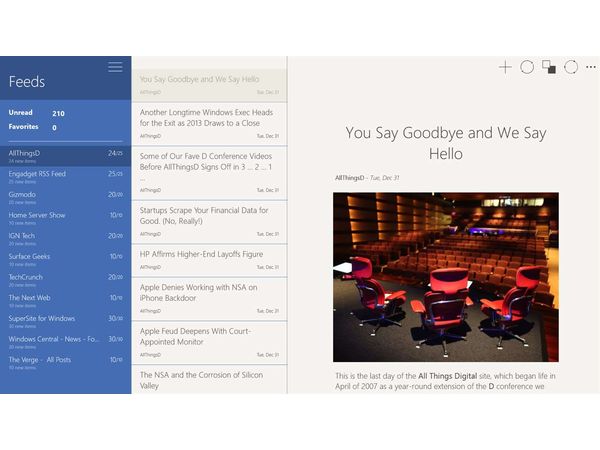Open 'Some of Our Fave D Conference Videos' article
Screen dimensions: 600x450
pyautogui.click(x=209, y=173)
